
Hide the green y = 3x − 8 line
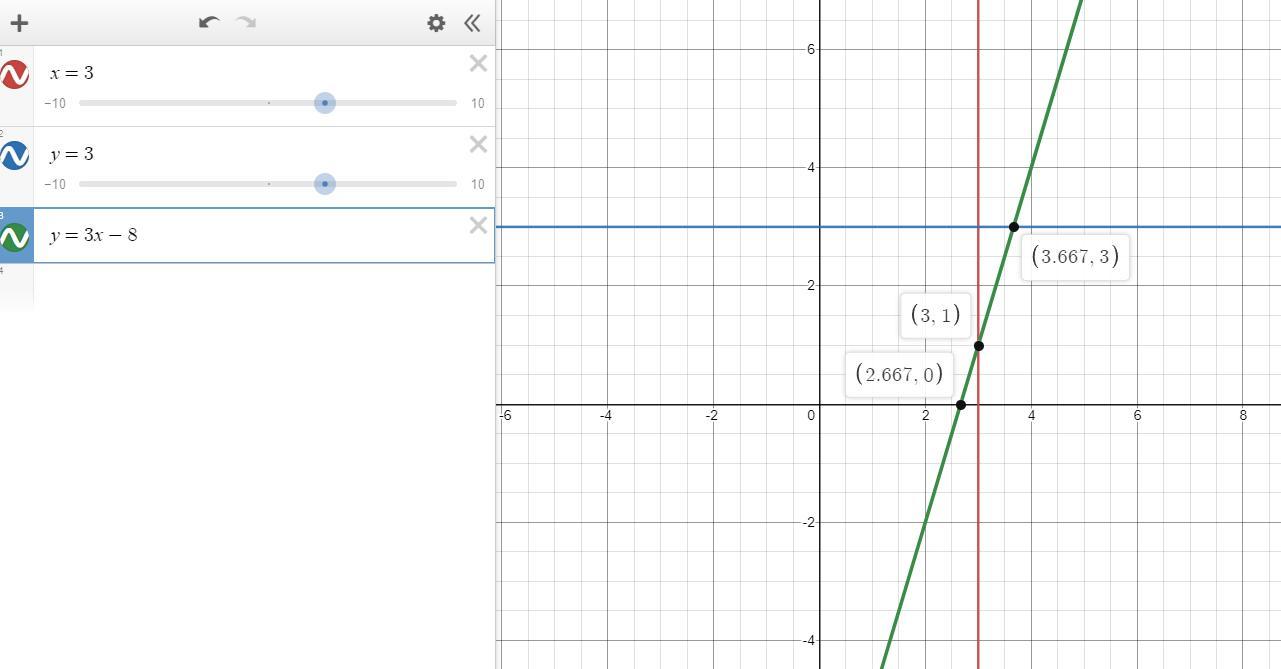[15, 237]
